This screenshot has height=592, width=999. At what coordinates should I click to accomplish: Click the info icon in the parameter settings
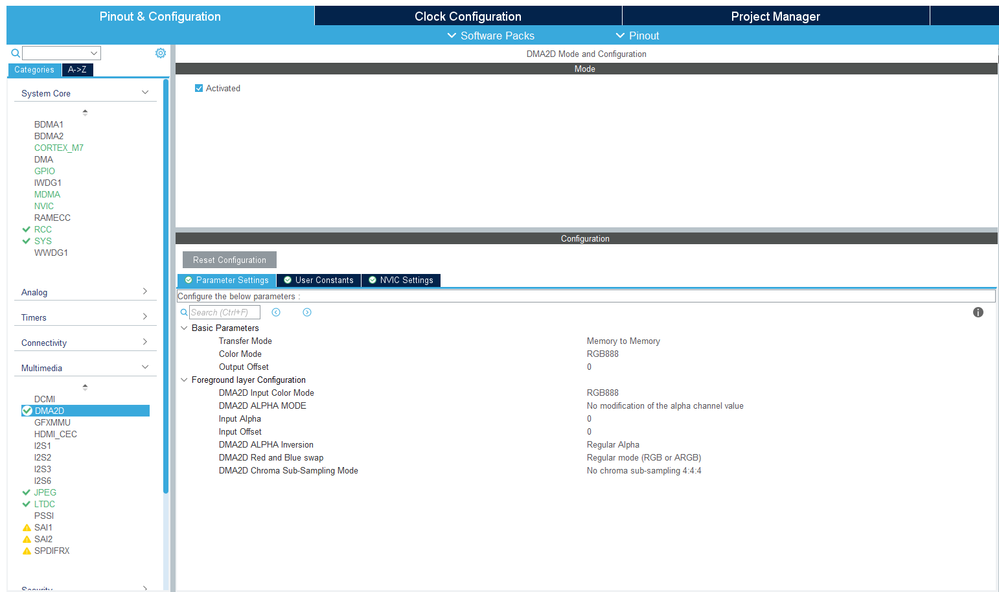(x=978, y=312)
